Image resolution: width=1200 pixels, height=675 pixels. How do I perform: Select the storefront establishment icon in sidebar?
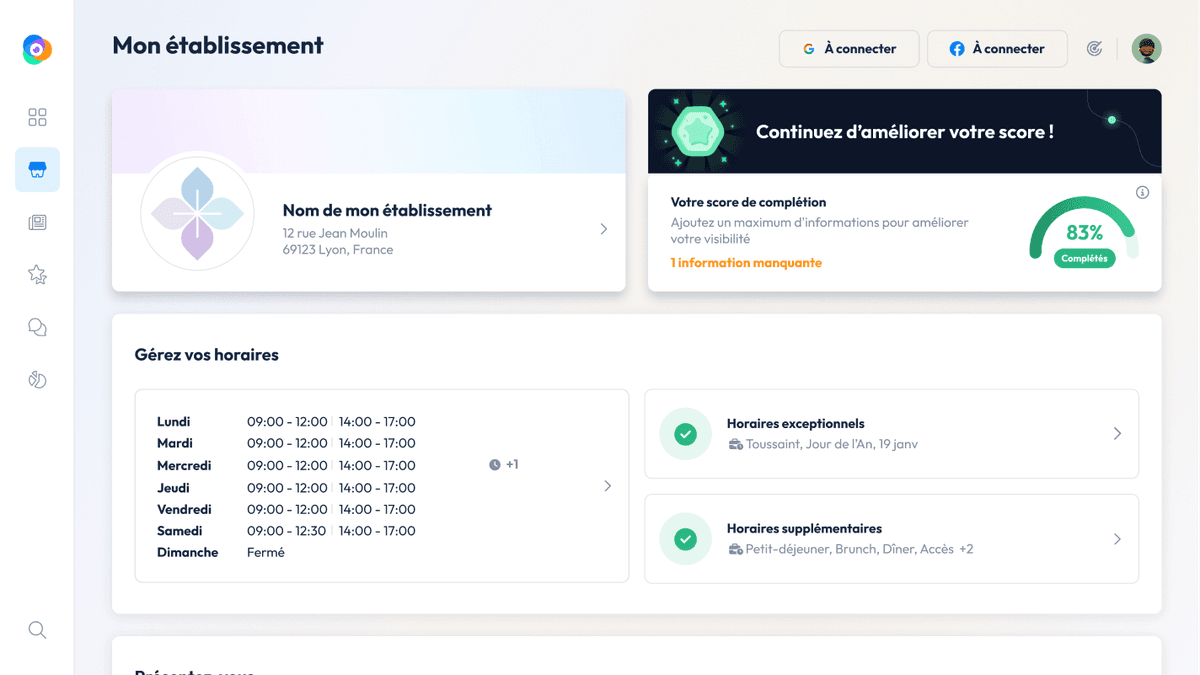coord(37,169)
